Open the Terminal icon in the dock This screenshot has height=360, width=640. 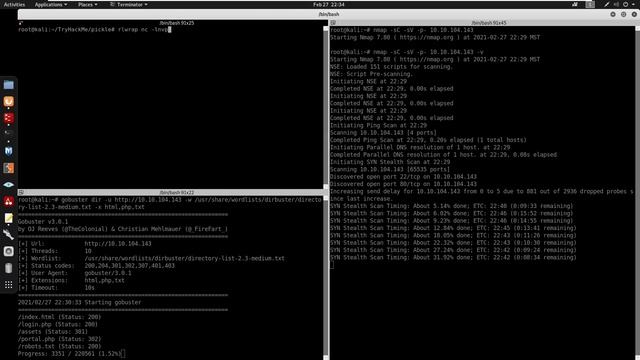[9, 133]
